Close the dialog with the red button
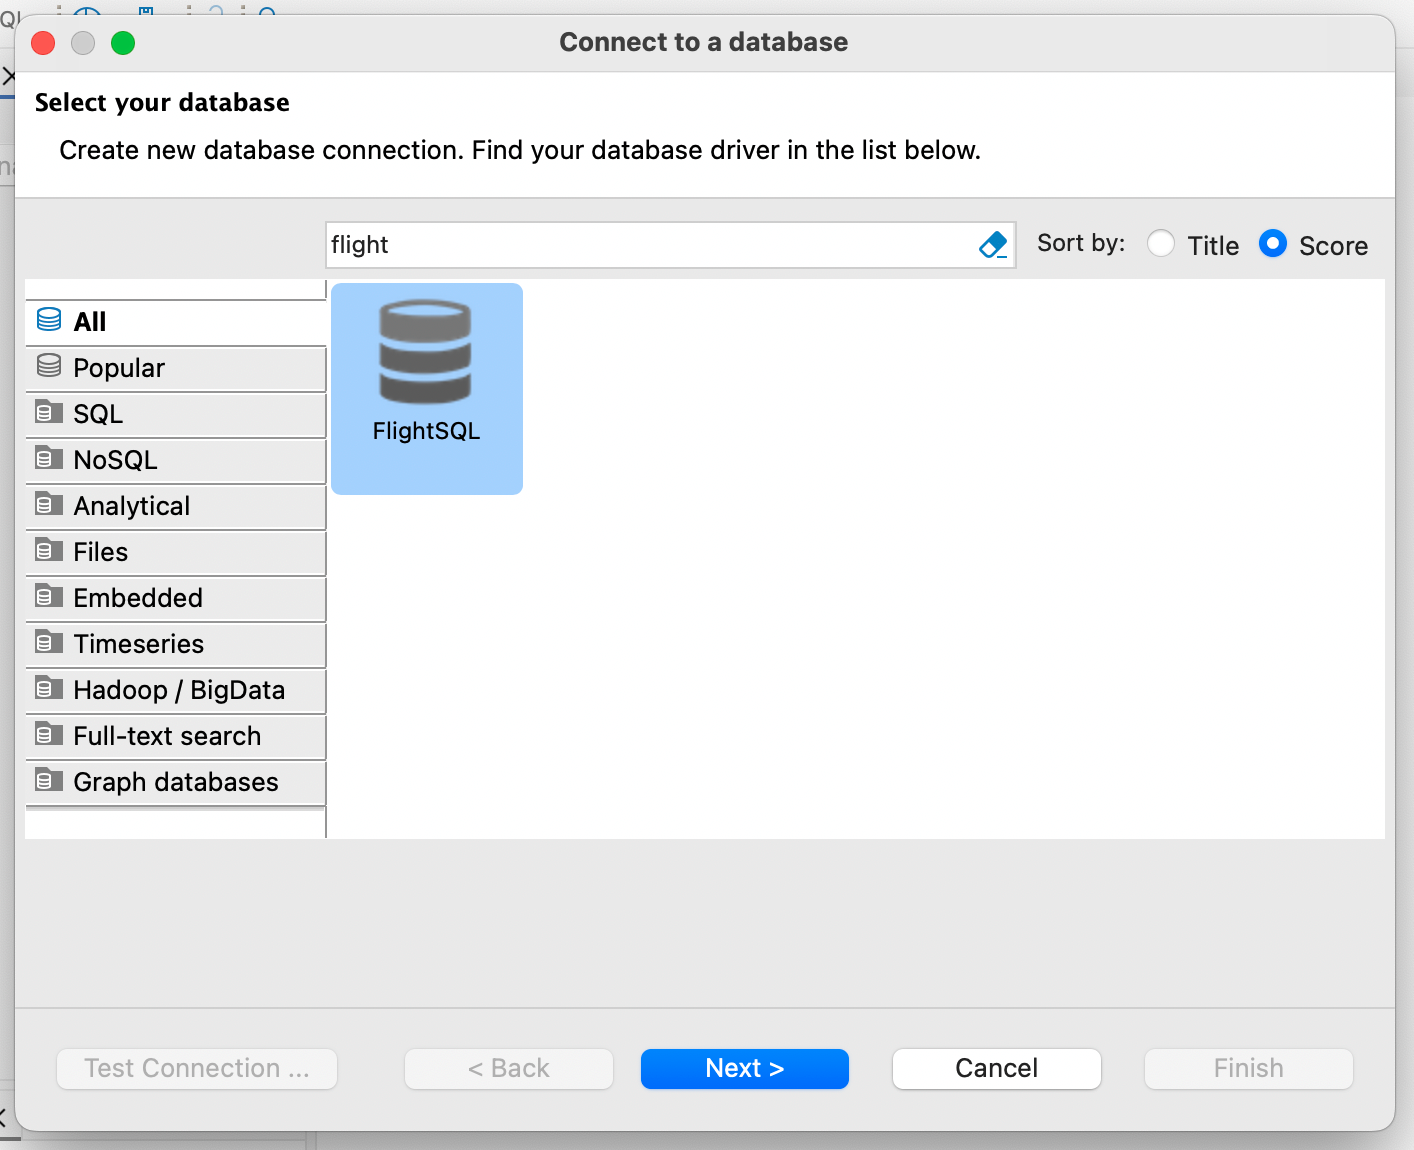 tap(43, 43)
